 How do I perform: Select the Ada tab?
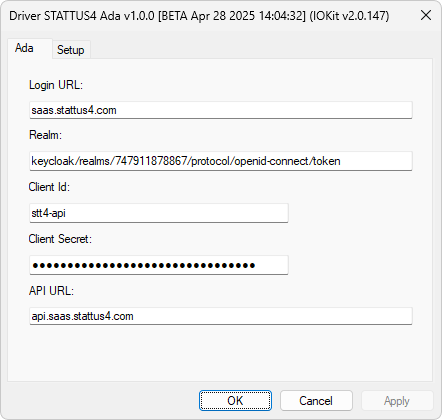(x=24, y=48)
